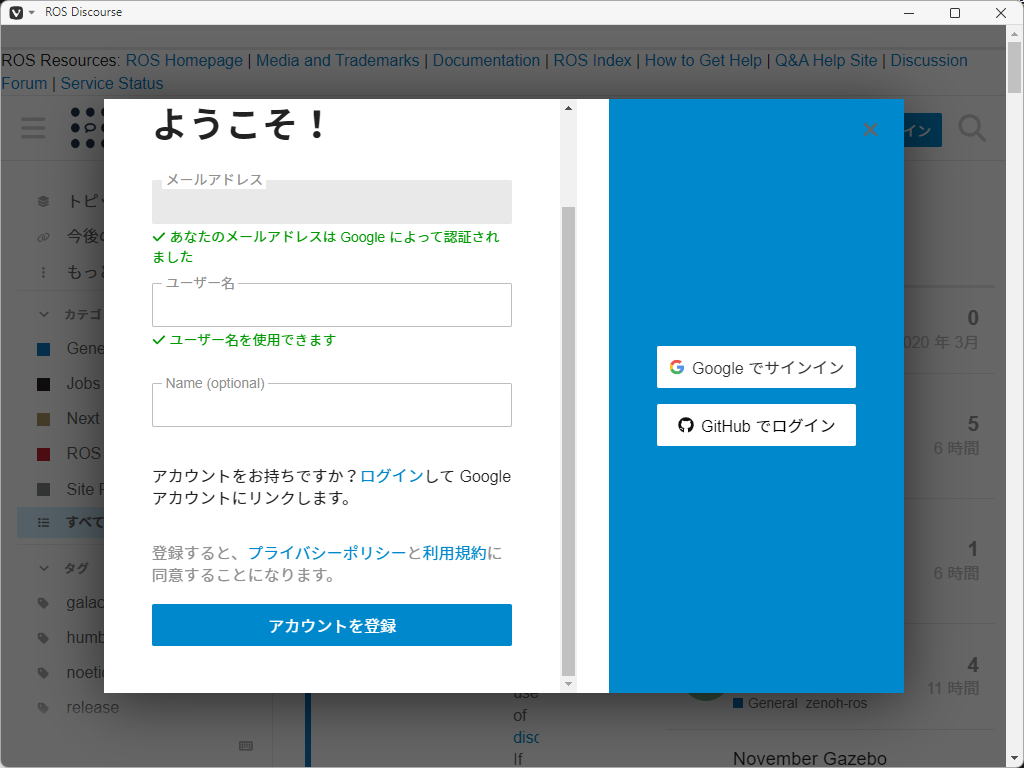1024x768 pixels.
Task: Select the Next category brown square
Action: point(44,419)
